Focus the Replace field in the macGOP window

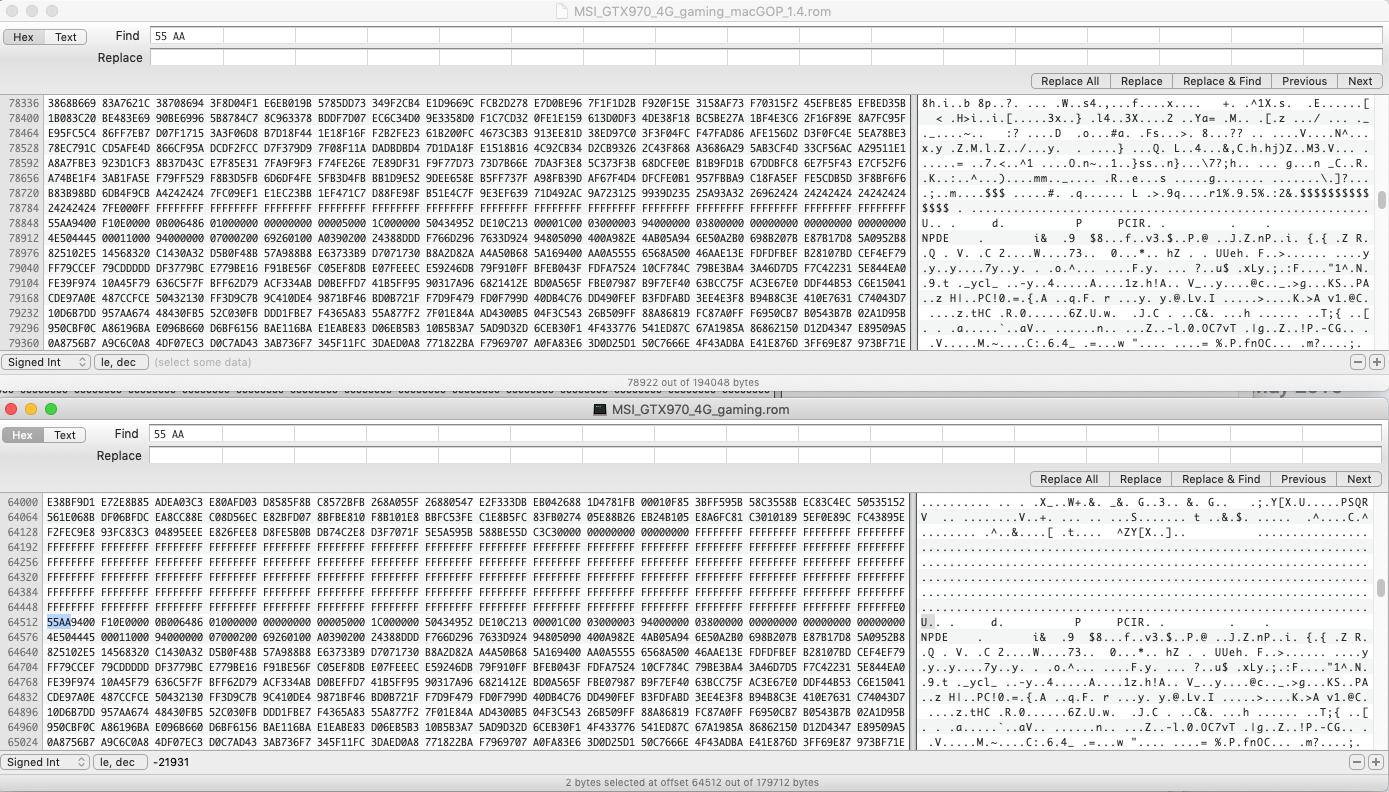pyautogui.click(x=768, y=58)
